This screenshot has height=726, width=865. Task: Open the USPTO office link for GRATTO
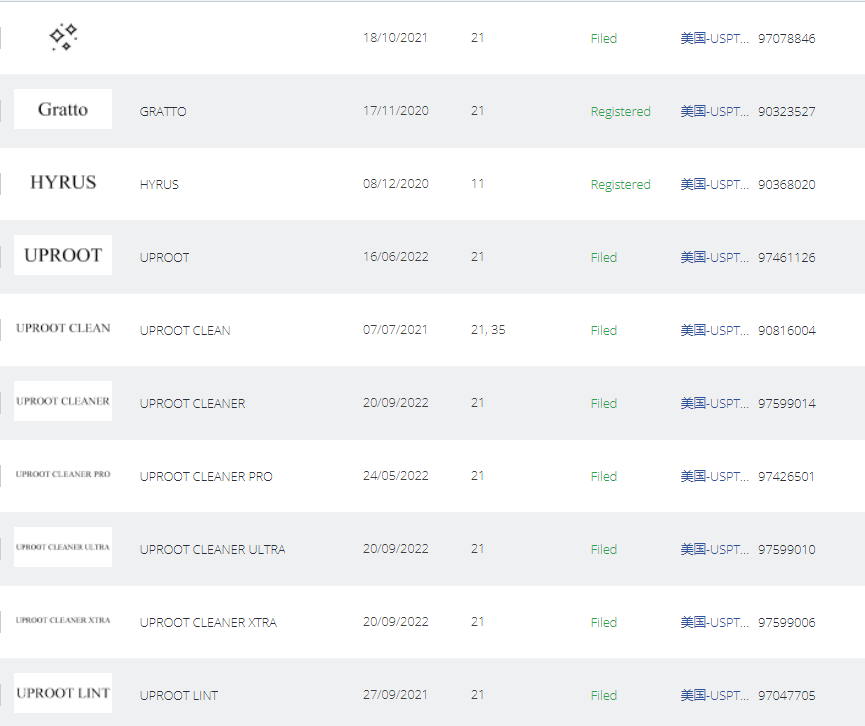[x=714, y=111]
